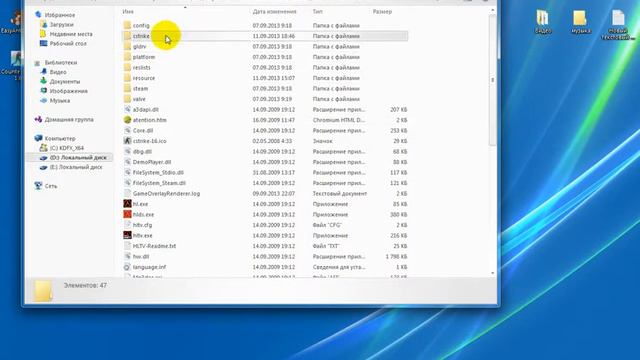Click the a3dapi.dll file icon
Viewport: 640px width, 360px height.
127,109
